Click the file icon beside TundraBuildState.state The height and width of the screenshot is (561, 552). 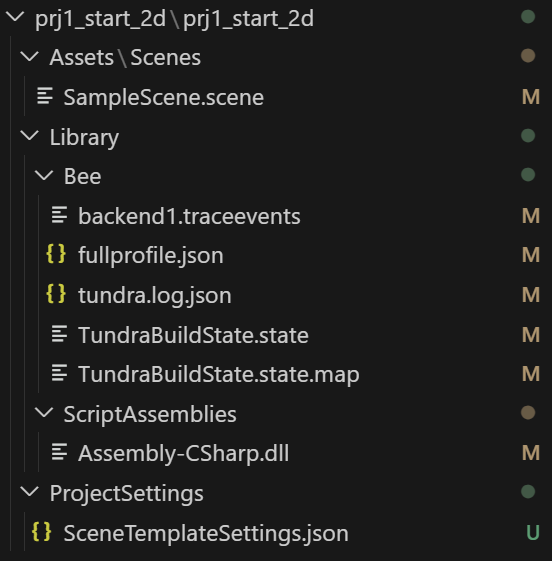pos(59,334)
